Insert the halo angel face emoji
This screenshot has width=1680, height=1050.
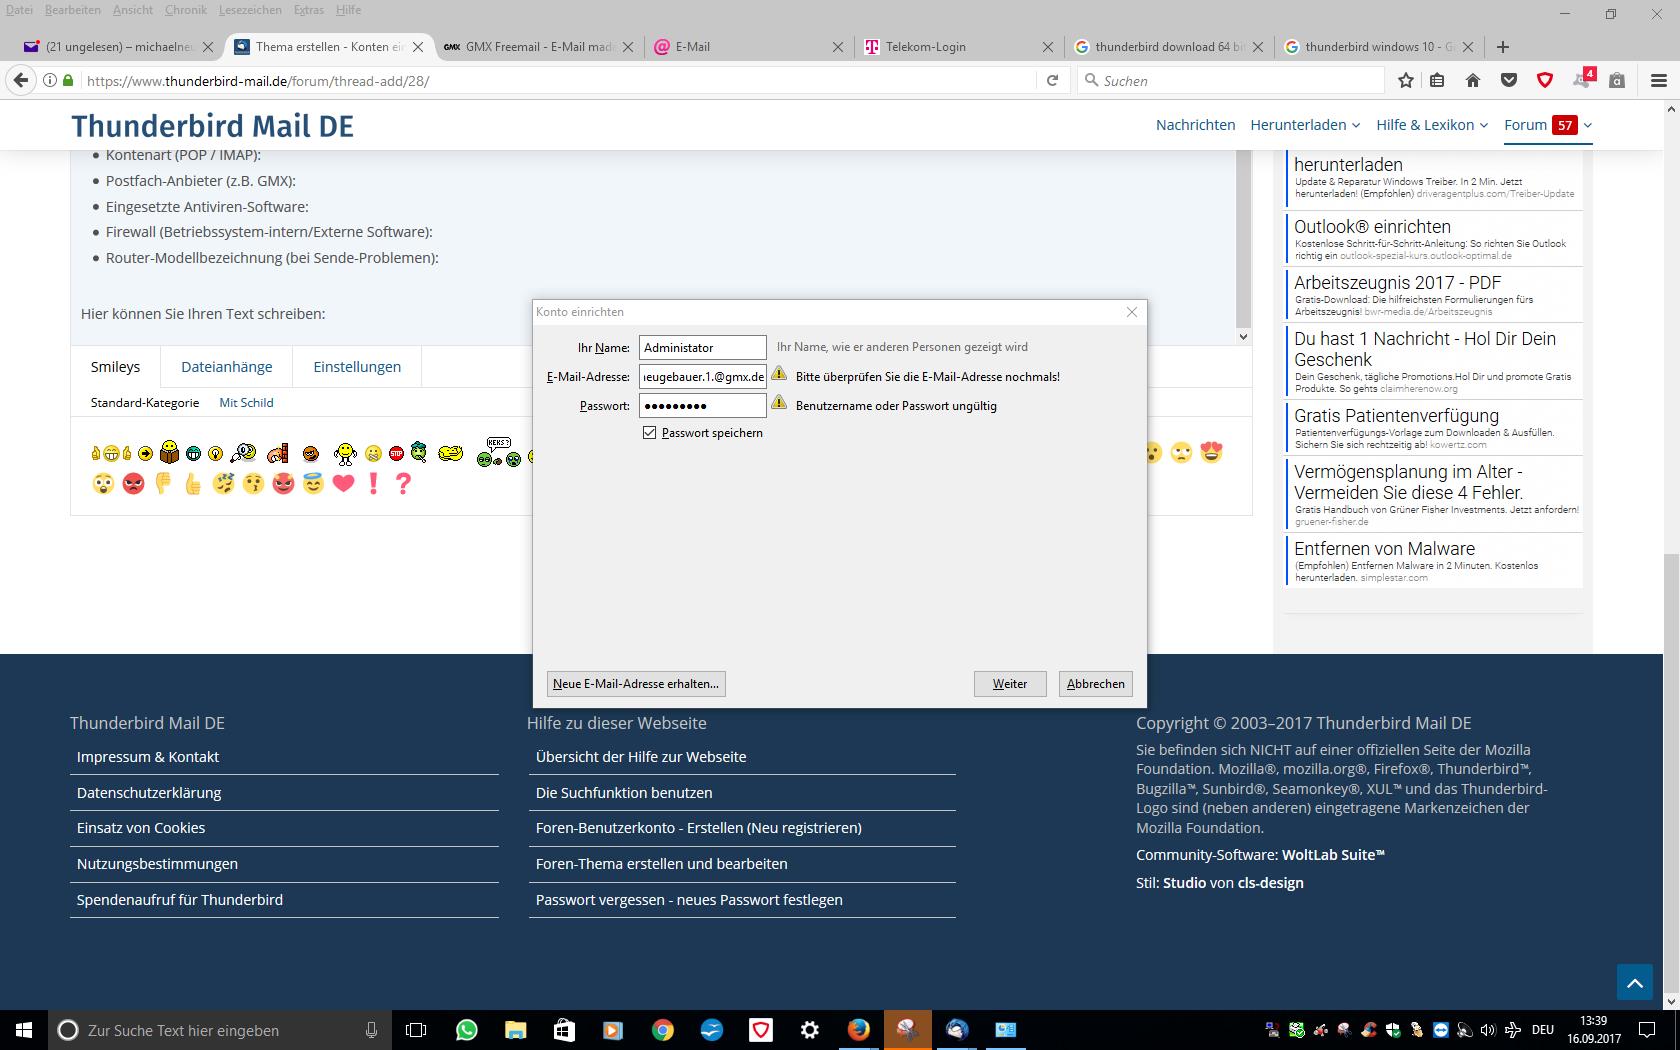point(314,484)
